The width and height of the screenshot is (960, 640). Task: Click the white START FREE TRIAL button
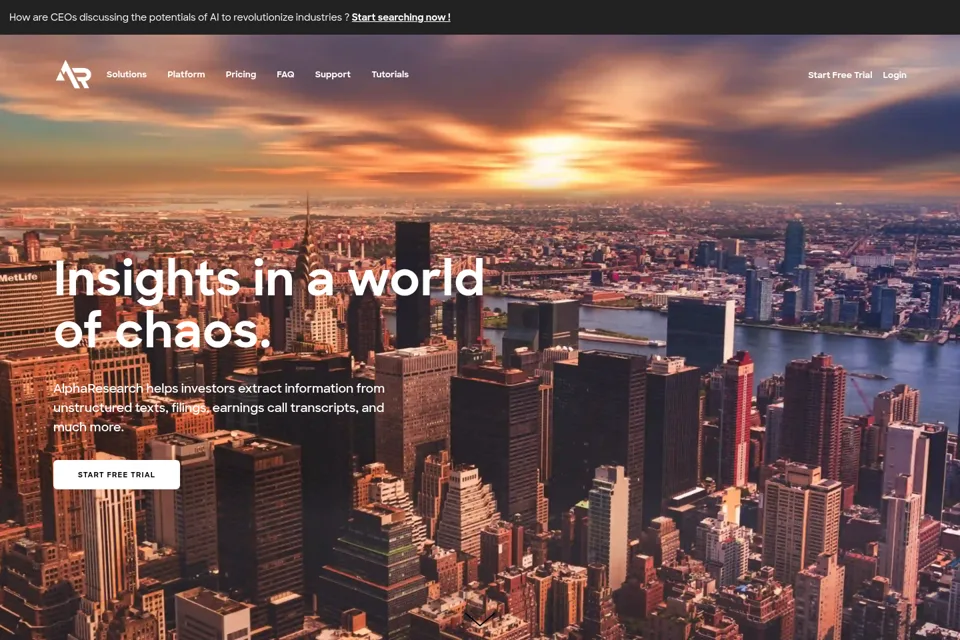pos(116,474)
